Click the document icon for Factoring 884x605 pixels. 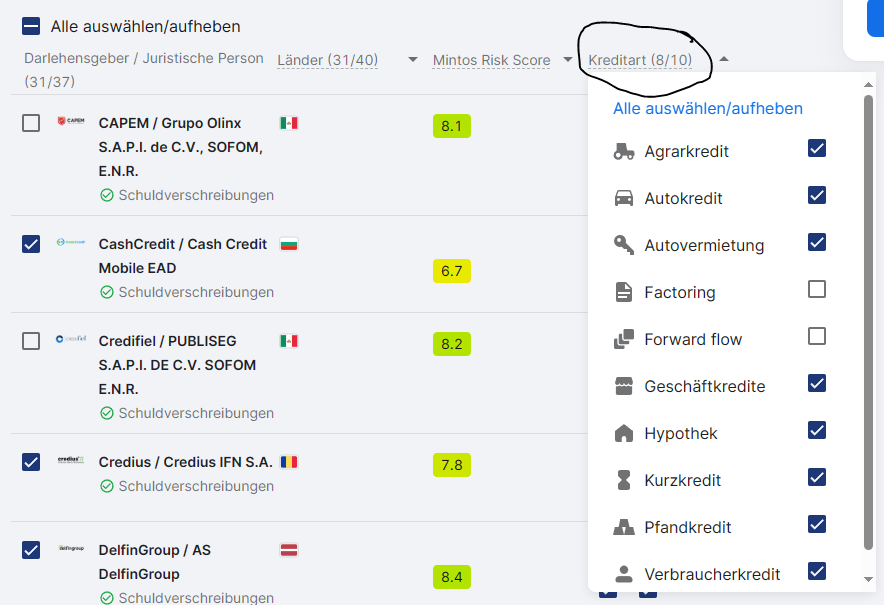[x=624, y=292]
